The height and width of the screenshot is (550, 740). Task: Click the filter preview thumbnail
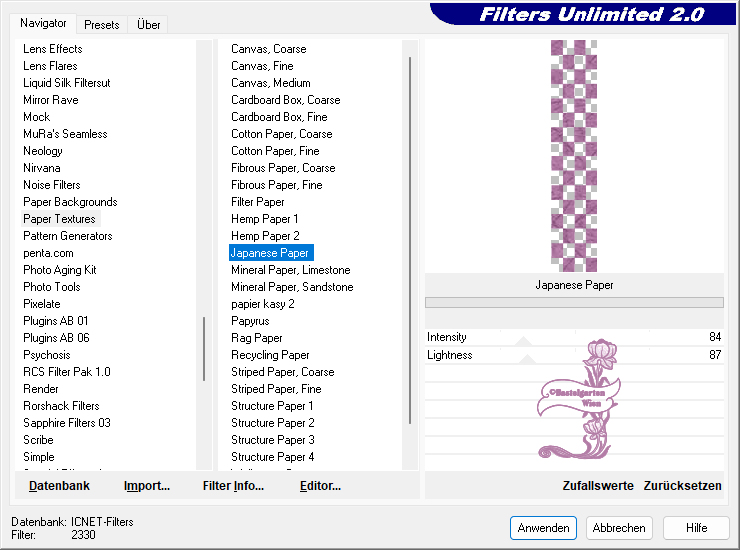click(574, 155)
